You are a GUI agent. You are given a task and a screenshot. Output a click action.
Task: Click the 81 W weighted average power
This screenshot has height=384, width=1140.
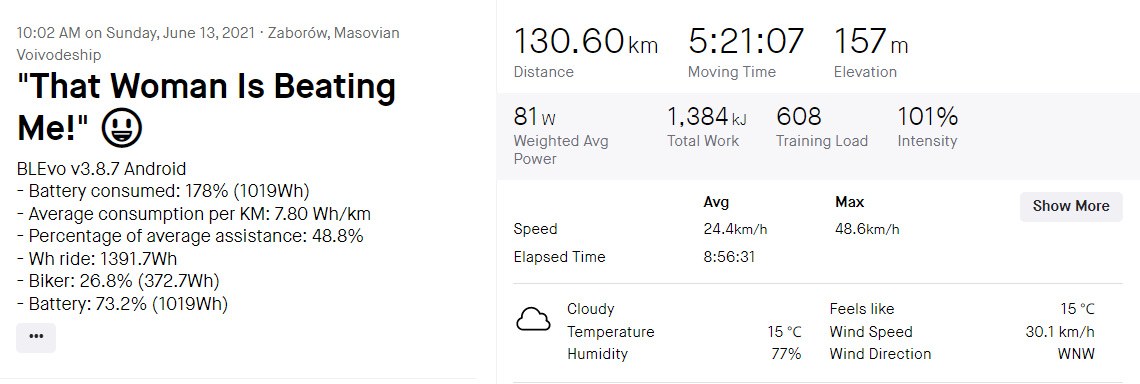(x=534, y=116)
